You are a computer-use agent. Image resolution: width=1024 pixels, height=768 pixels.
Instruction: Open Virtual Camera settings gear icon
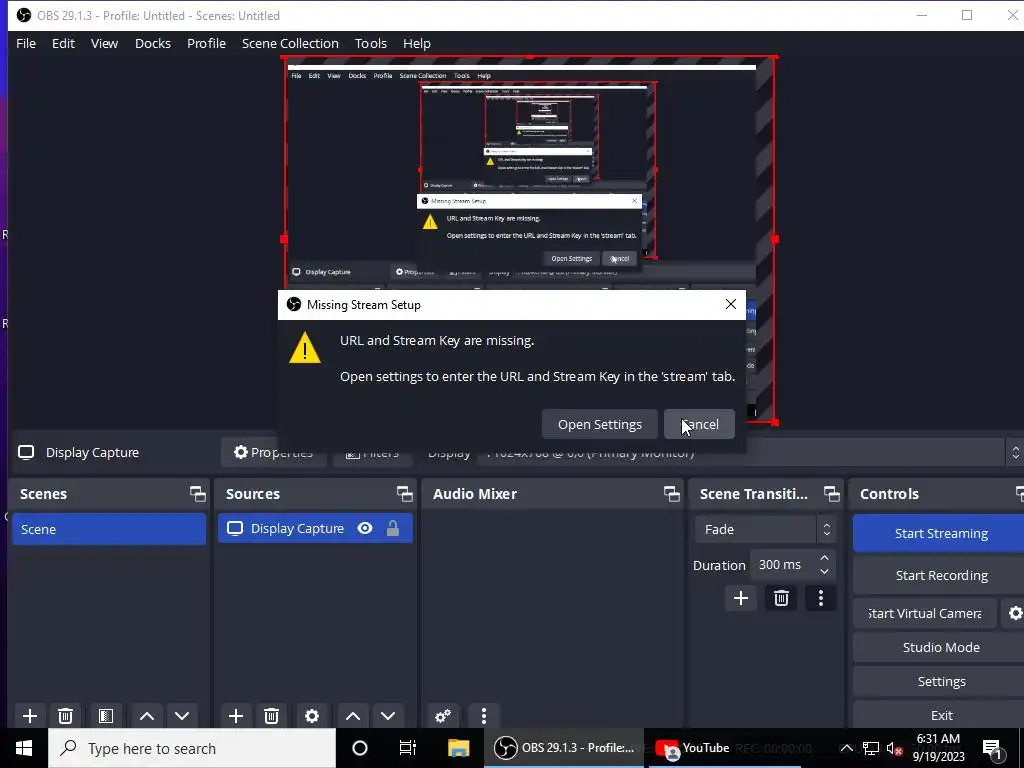pos(1015,613)
